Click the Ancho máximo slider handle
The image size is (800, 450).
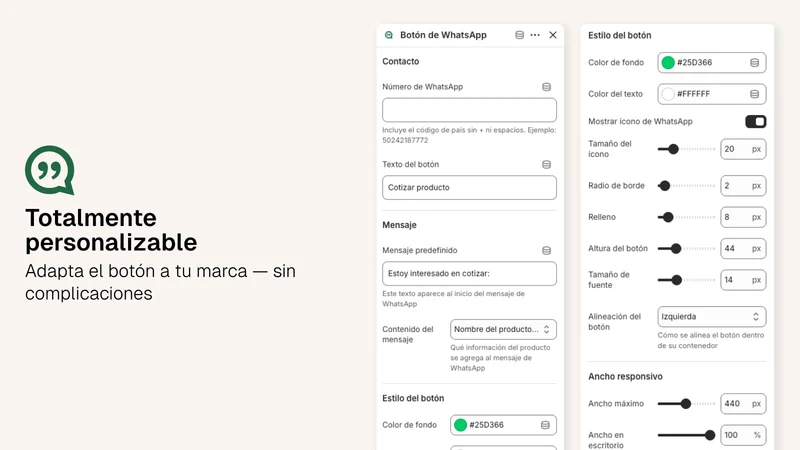686,404
